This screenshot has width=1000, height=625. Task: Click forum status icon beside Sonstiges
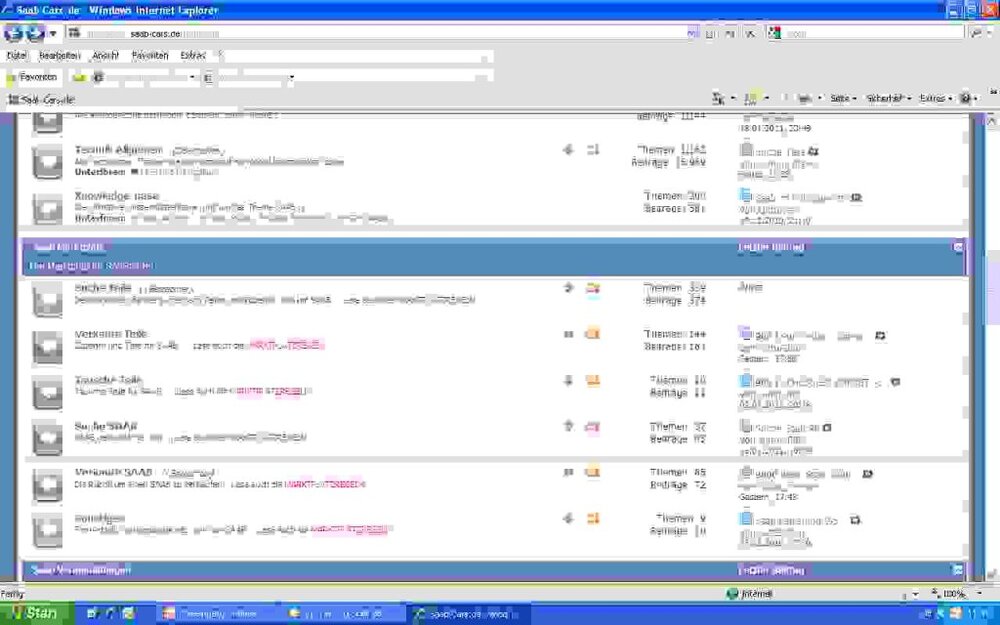[x=48, y=531]
